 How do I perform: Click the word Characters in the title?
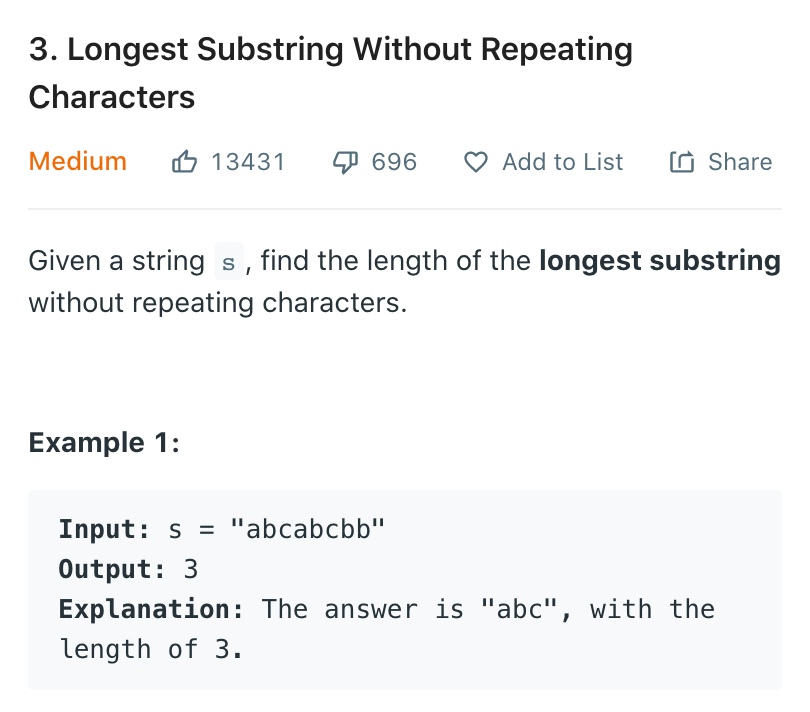click(x=112, y=97)
